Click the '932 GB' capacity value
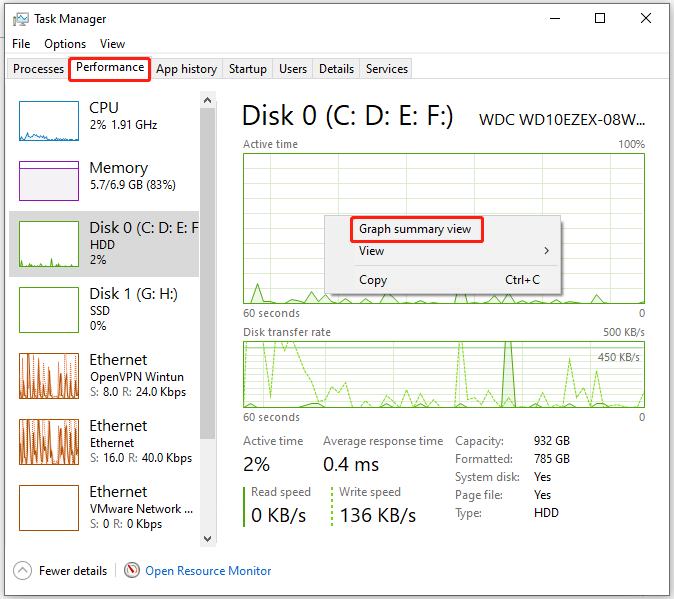Screen dimensions: 674x599 coord(551,440)
